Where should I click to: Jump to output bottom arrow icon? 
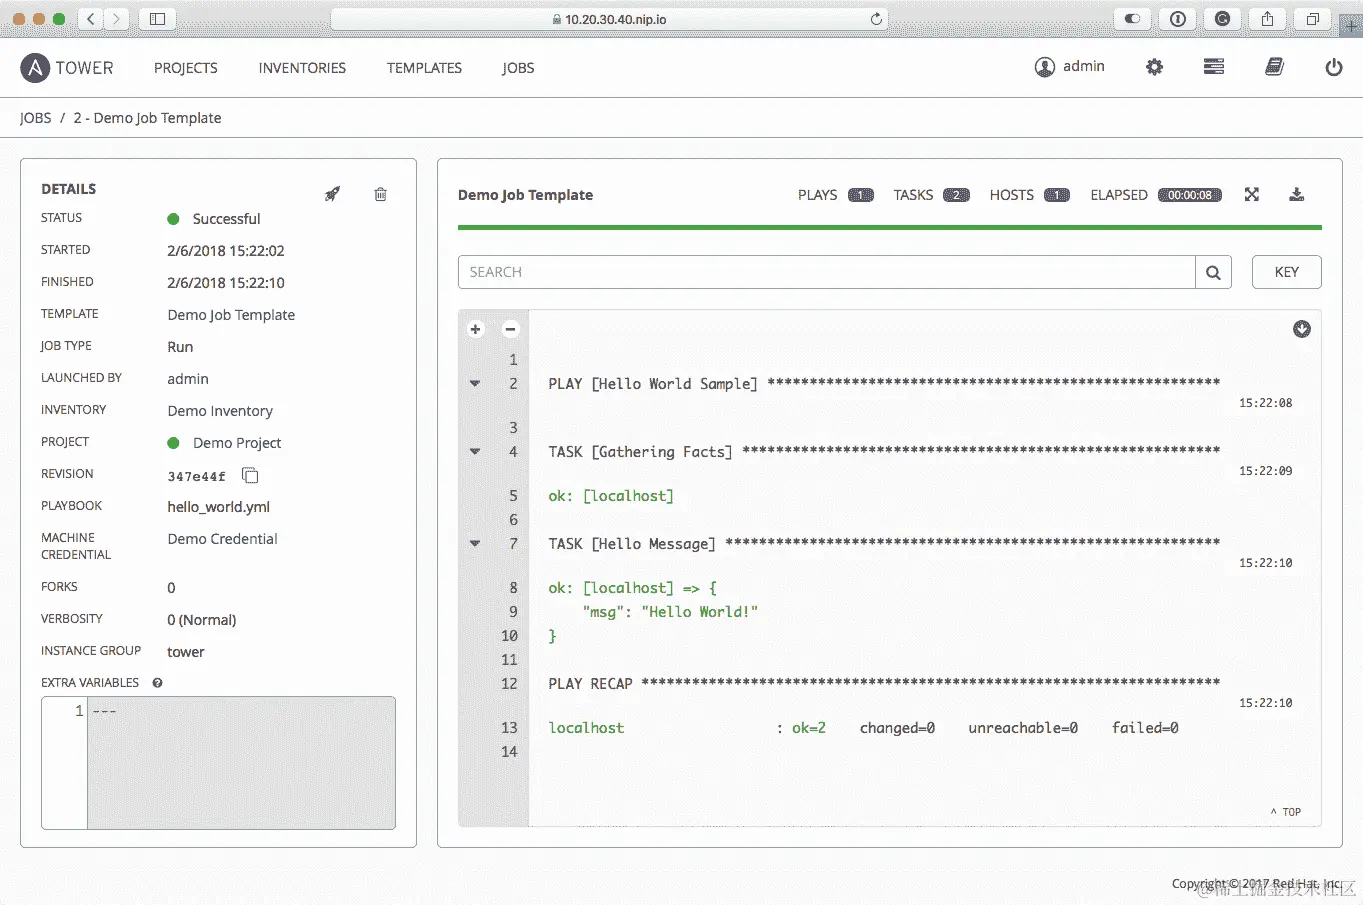pos(1301,329)
